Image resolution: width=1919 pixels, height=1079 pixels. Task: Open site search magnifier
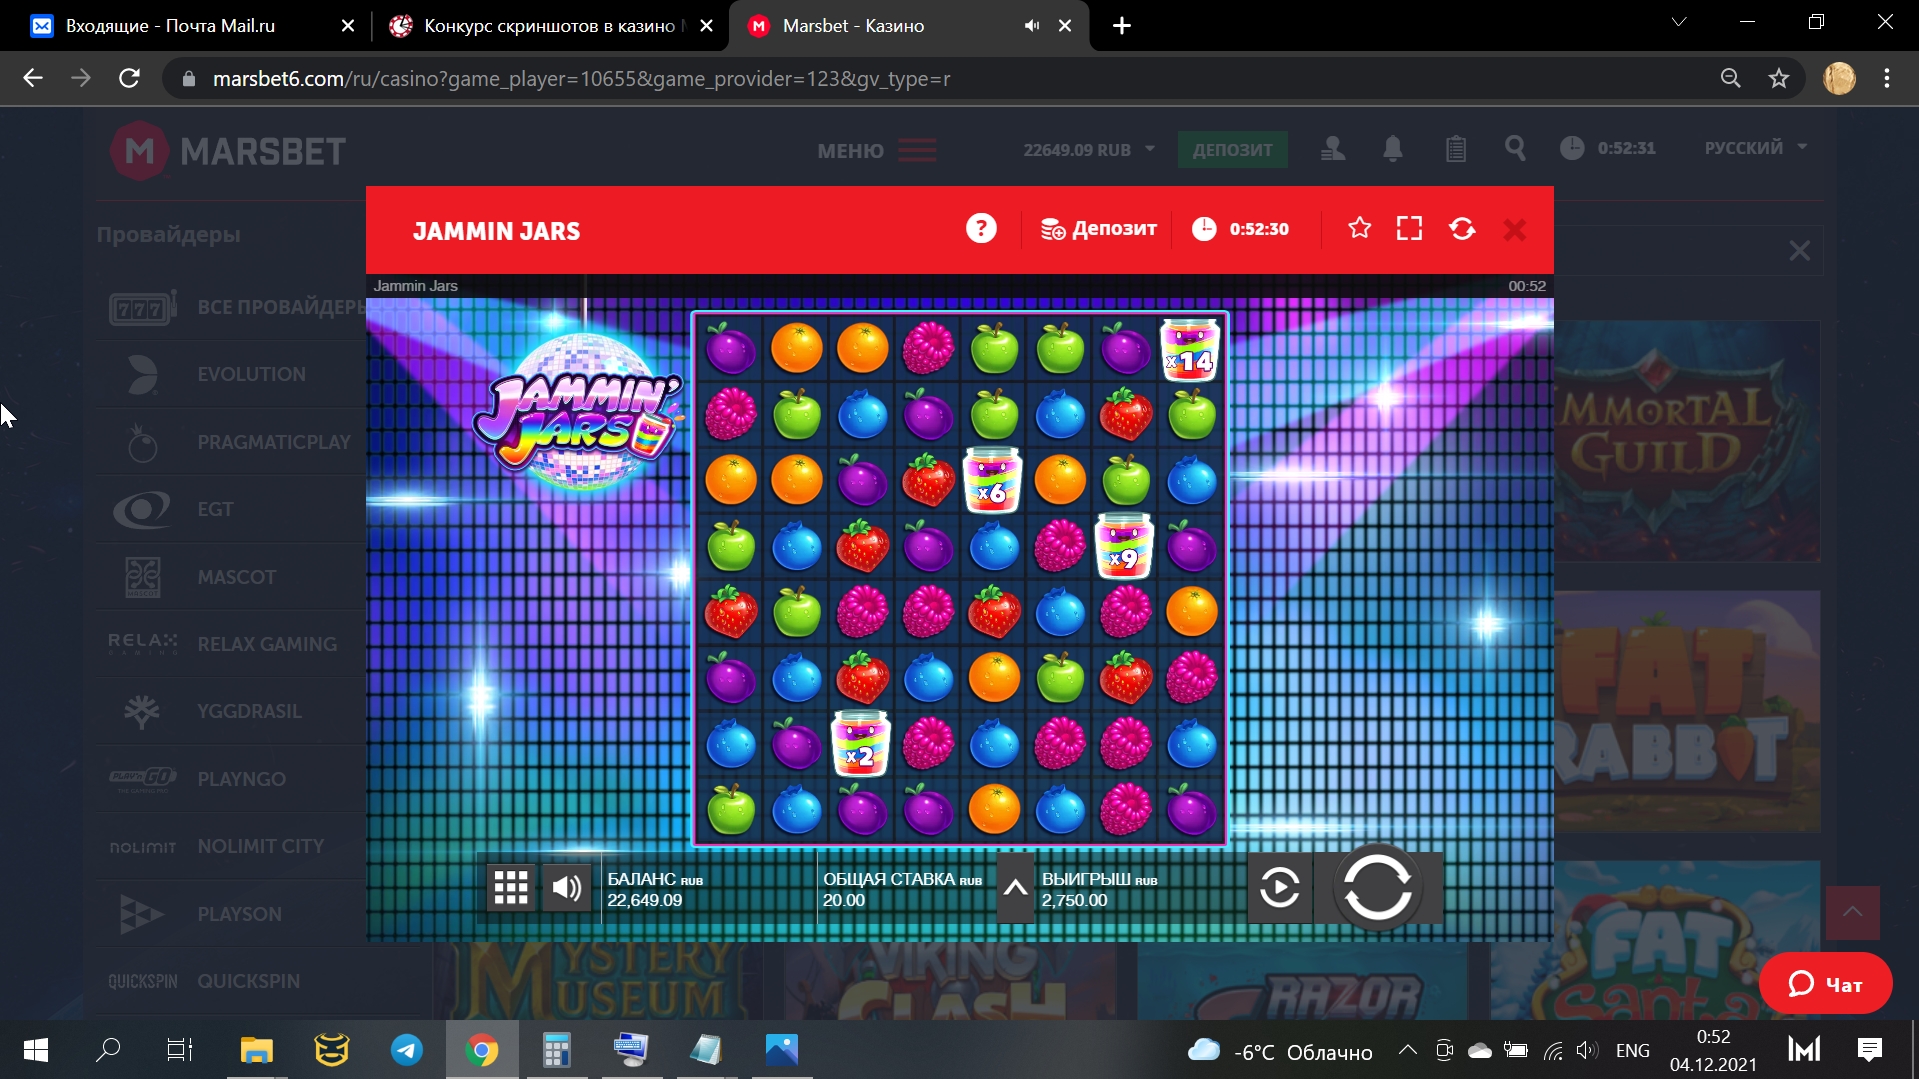1515,149
